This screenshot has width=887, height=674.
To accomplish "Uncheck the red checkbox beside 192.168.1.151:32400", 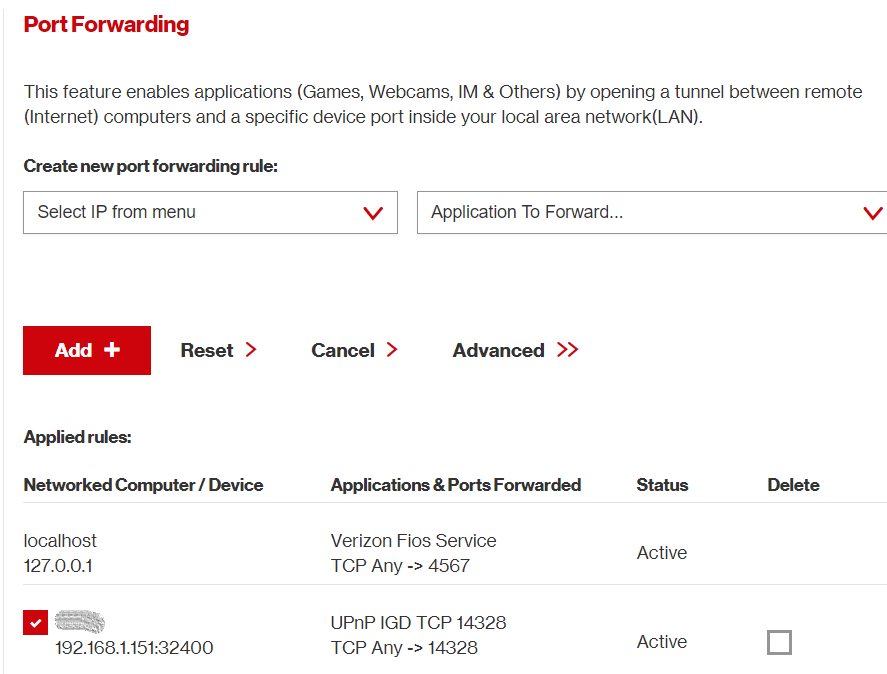I will pyautogui.click(x=36, y=623).
